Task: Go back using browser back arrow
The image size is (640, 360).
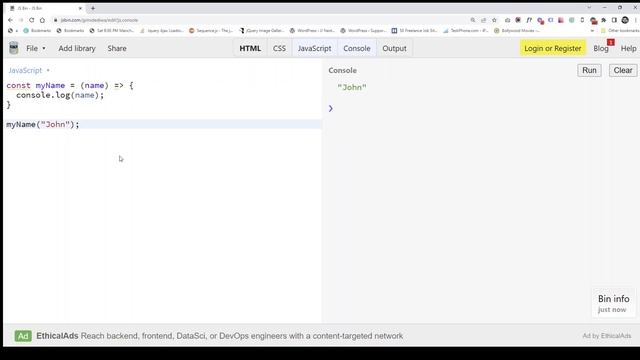Action: [x=10, y=20]
